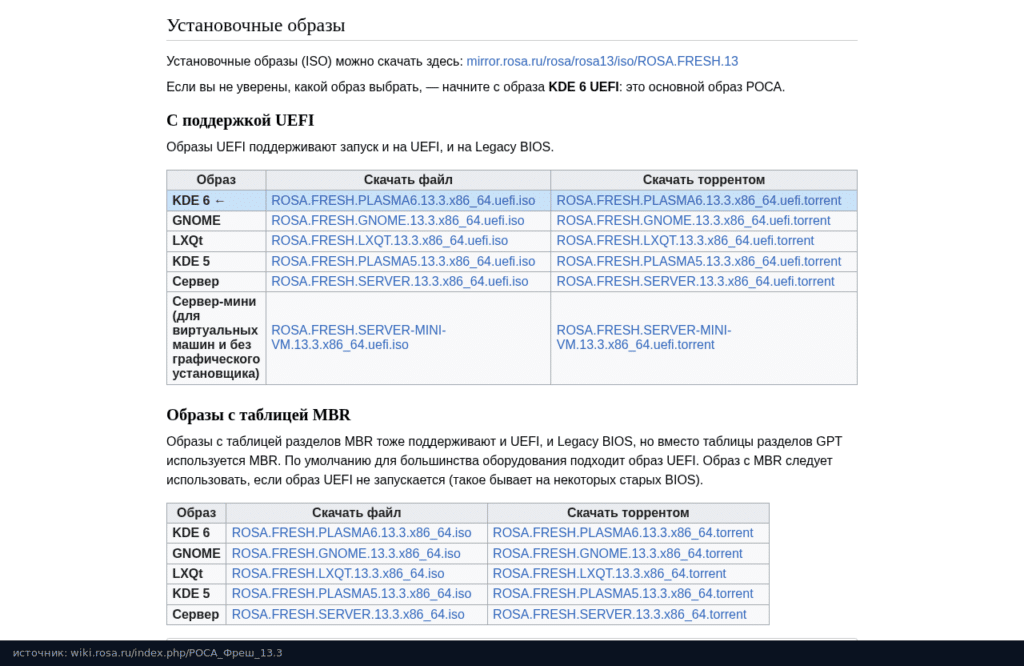Download ROSA.FRESH.GNOME.13.3.x86_64.uefi.torrent

[694, 221]
